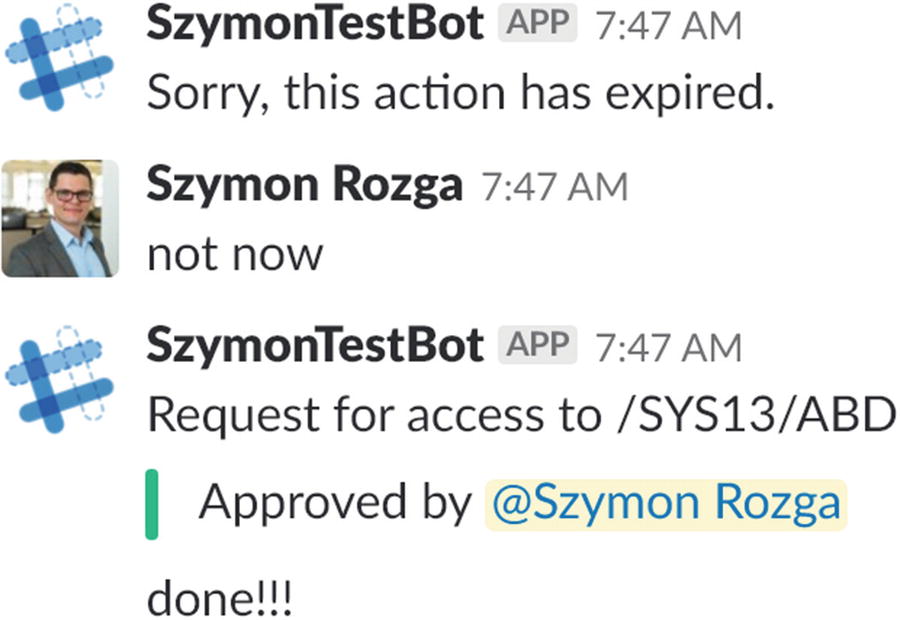
Task: Click SzymonTestBot avatar beside the expired message
Action: [x=60, y=58]
